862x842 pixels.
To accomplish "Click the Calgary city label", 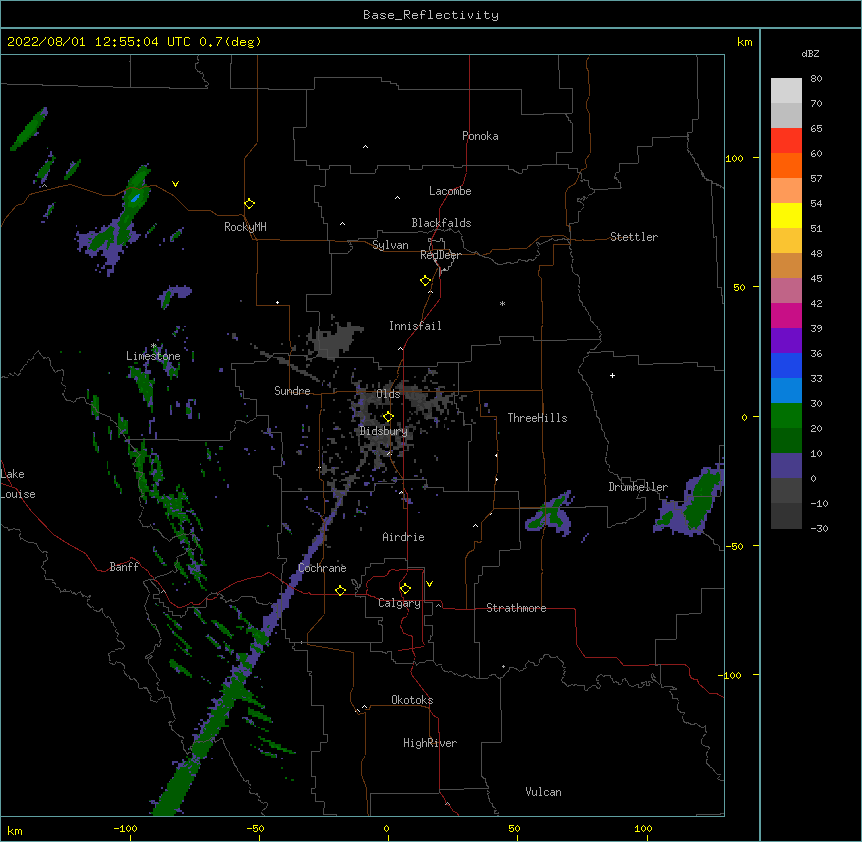I will [x=399, y=603].
